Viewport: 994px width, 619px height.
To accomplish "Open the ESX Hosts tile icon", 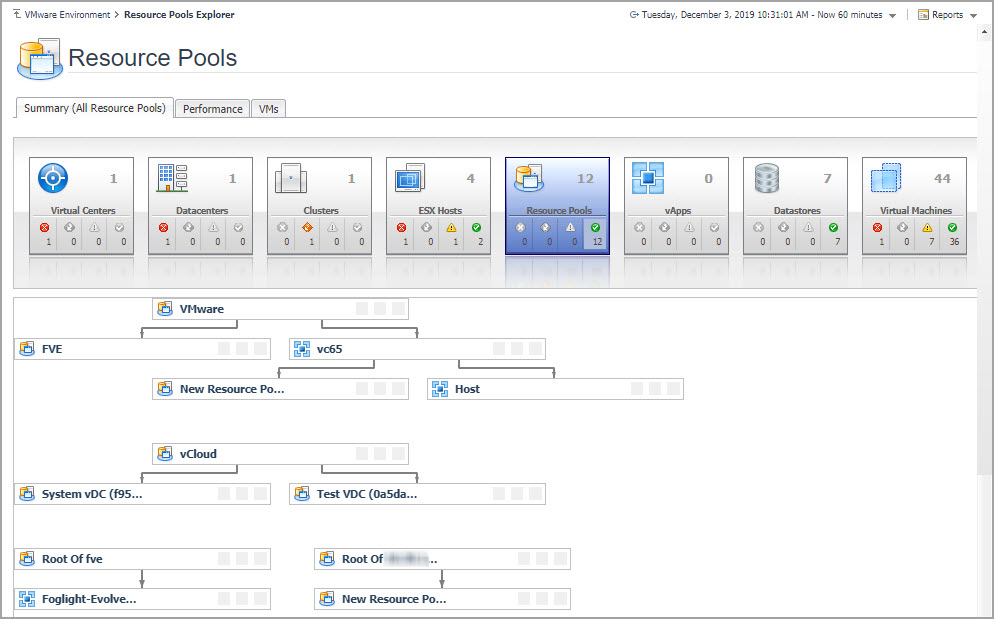I will 410,179.
